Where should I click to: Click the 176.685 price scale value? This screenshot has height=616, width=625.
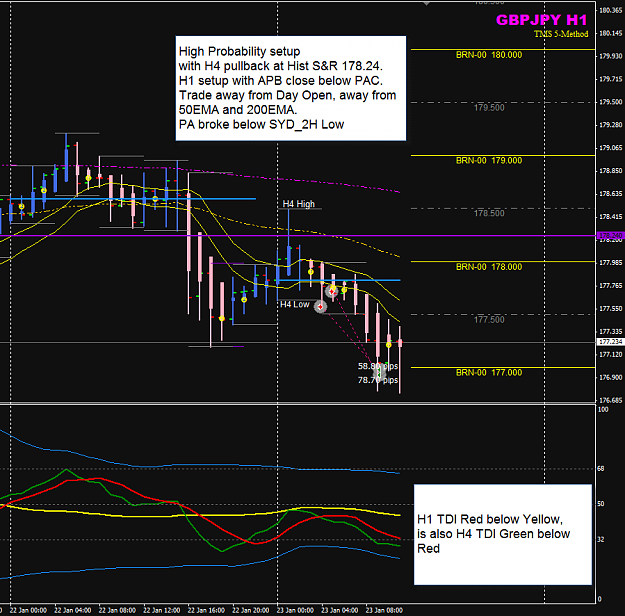pos(611,400)
